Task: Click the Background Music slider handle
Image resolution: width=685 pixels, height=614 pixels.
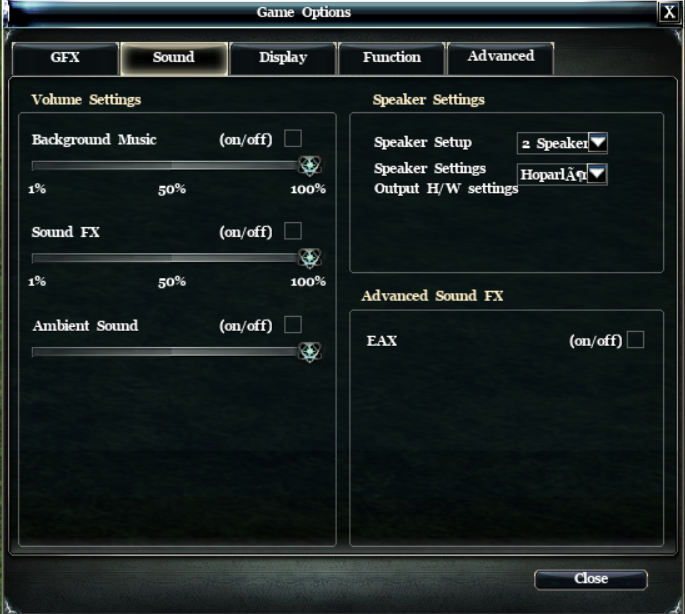Action: [309, 165]
